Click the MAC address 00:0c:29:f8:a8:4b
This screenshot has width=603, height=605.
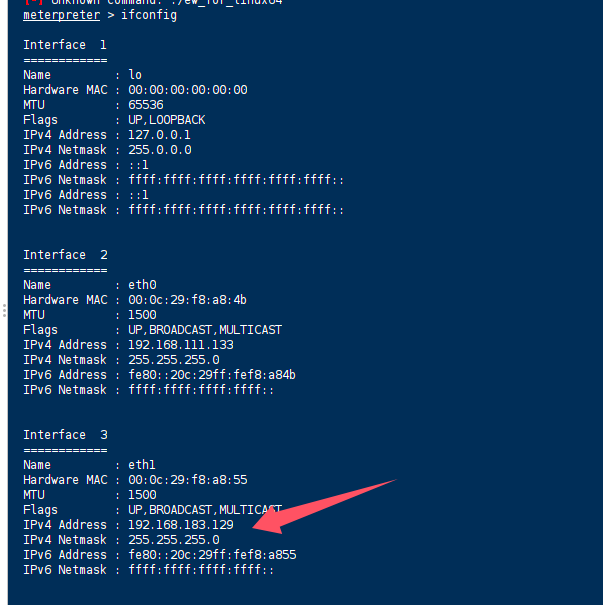188,300
